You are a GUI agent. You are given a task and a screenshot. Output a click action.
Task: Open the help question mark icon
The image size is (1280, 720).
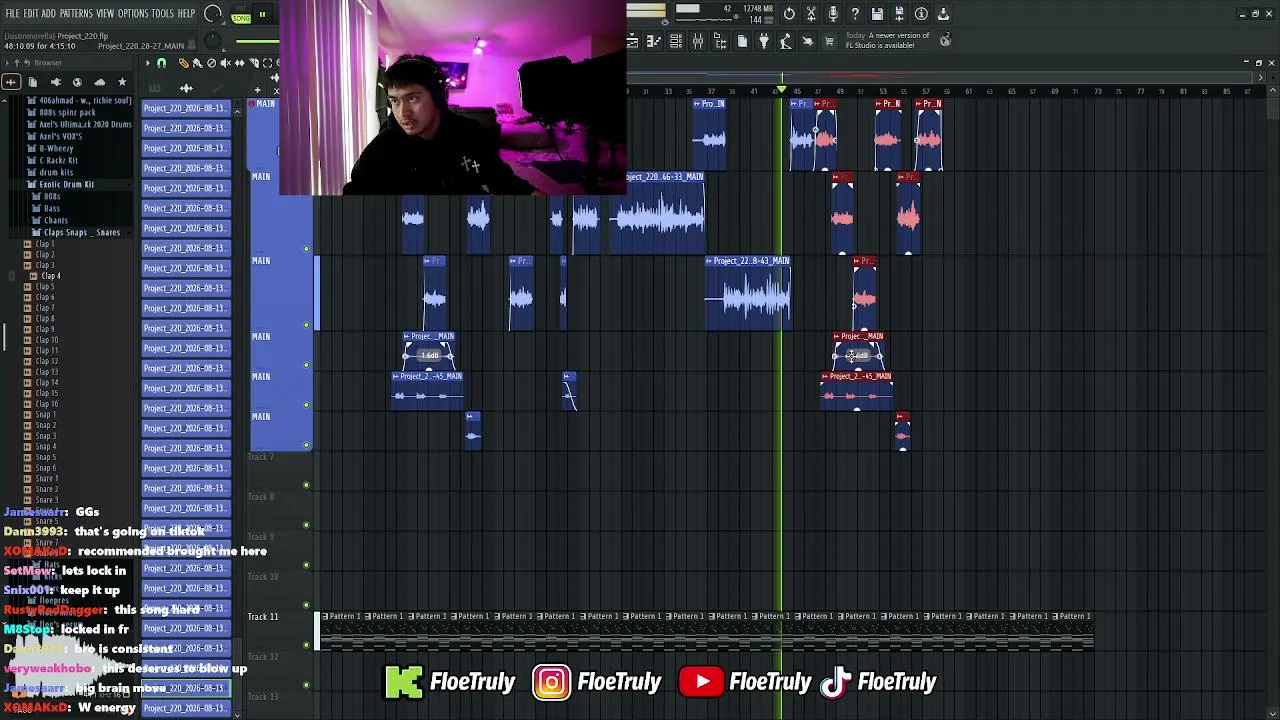855,14
